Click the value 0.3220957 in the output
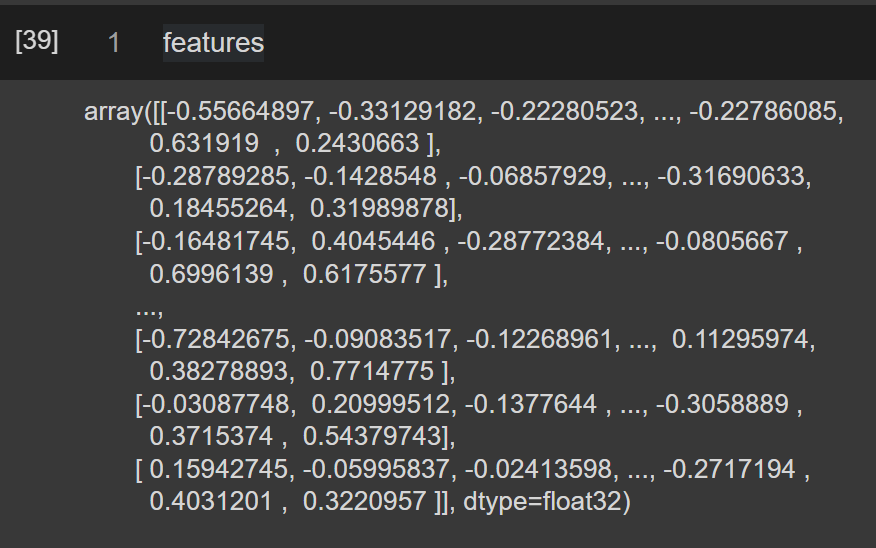Viewport: 876px width, 548px height. click(364, 501)
